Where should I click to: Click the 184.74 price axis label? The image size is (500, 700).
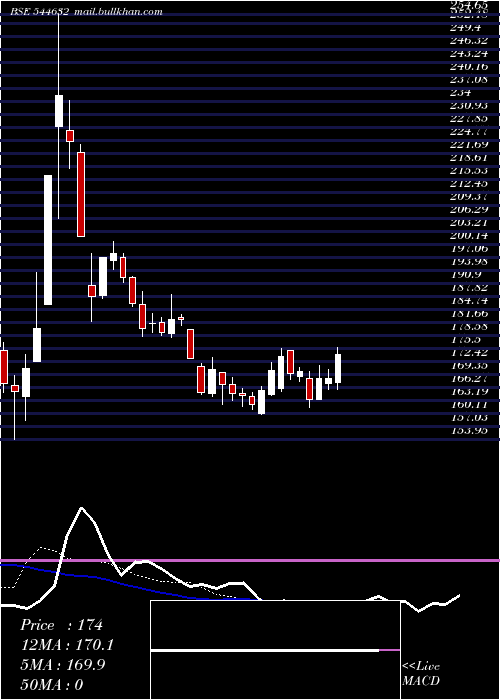click(469, 300)
